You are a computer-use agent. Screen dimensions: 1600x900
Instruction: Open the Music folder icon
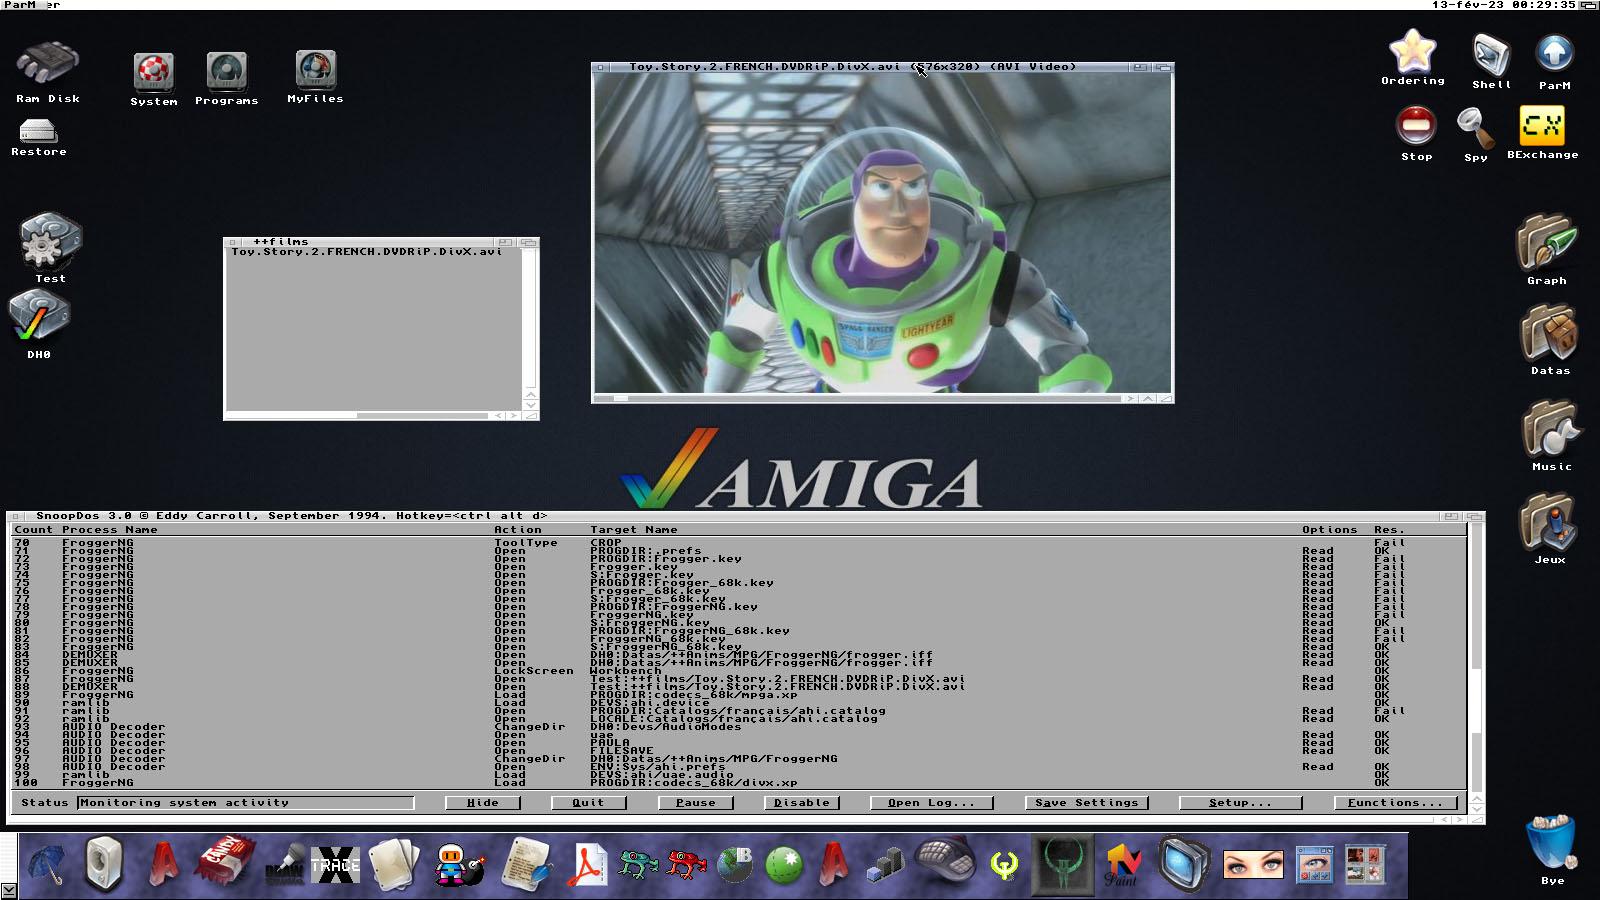pyautogui.click(x=1550, y=429)
